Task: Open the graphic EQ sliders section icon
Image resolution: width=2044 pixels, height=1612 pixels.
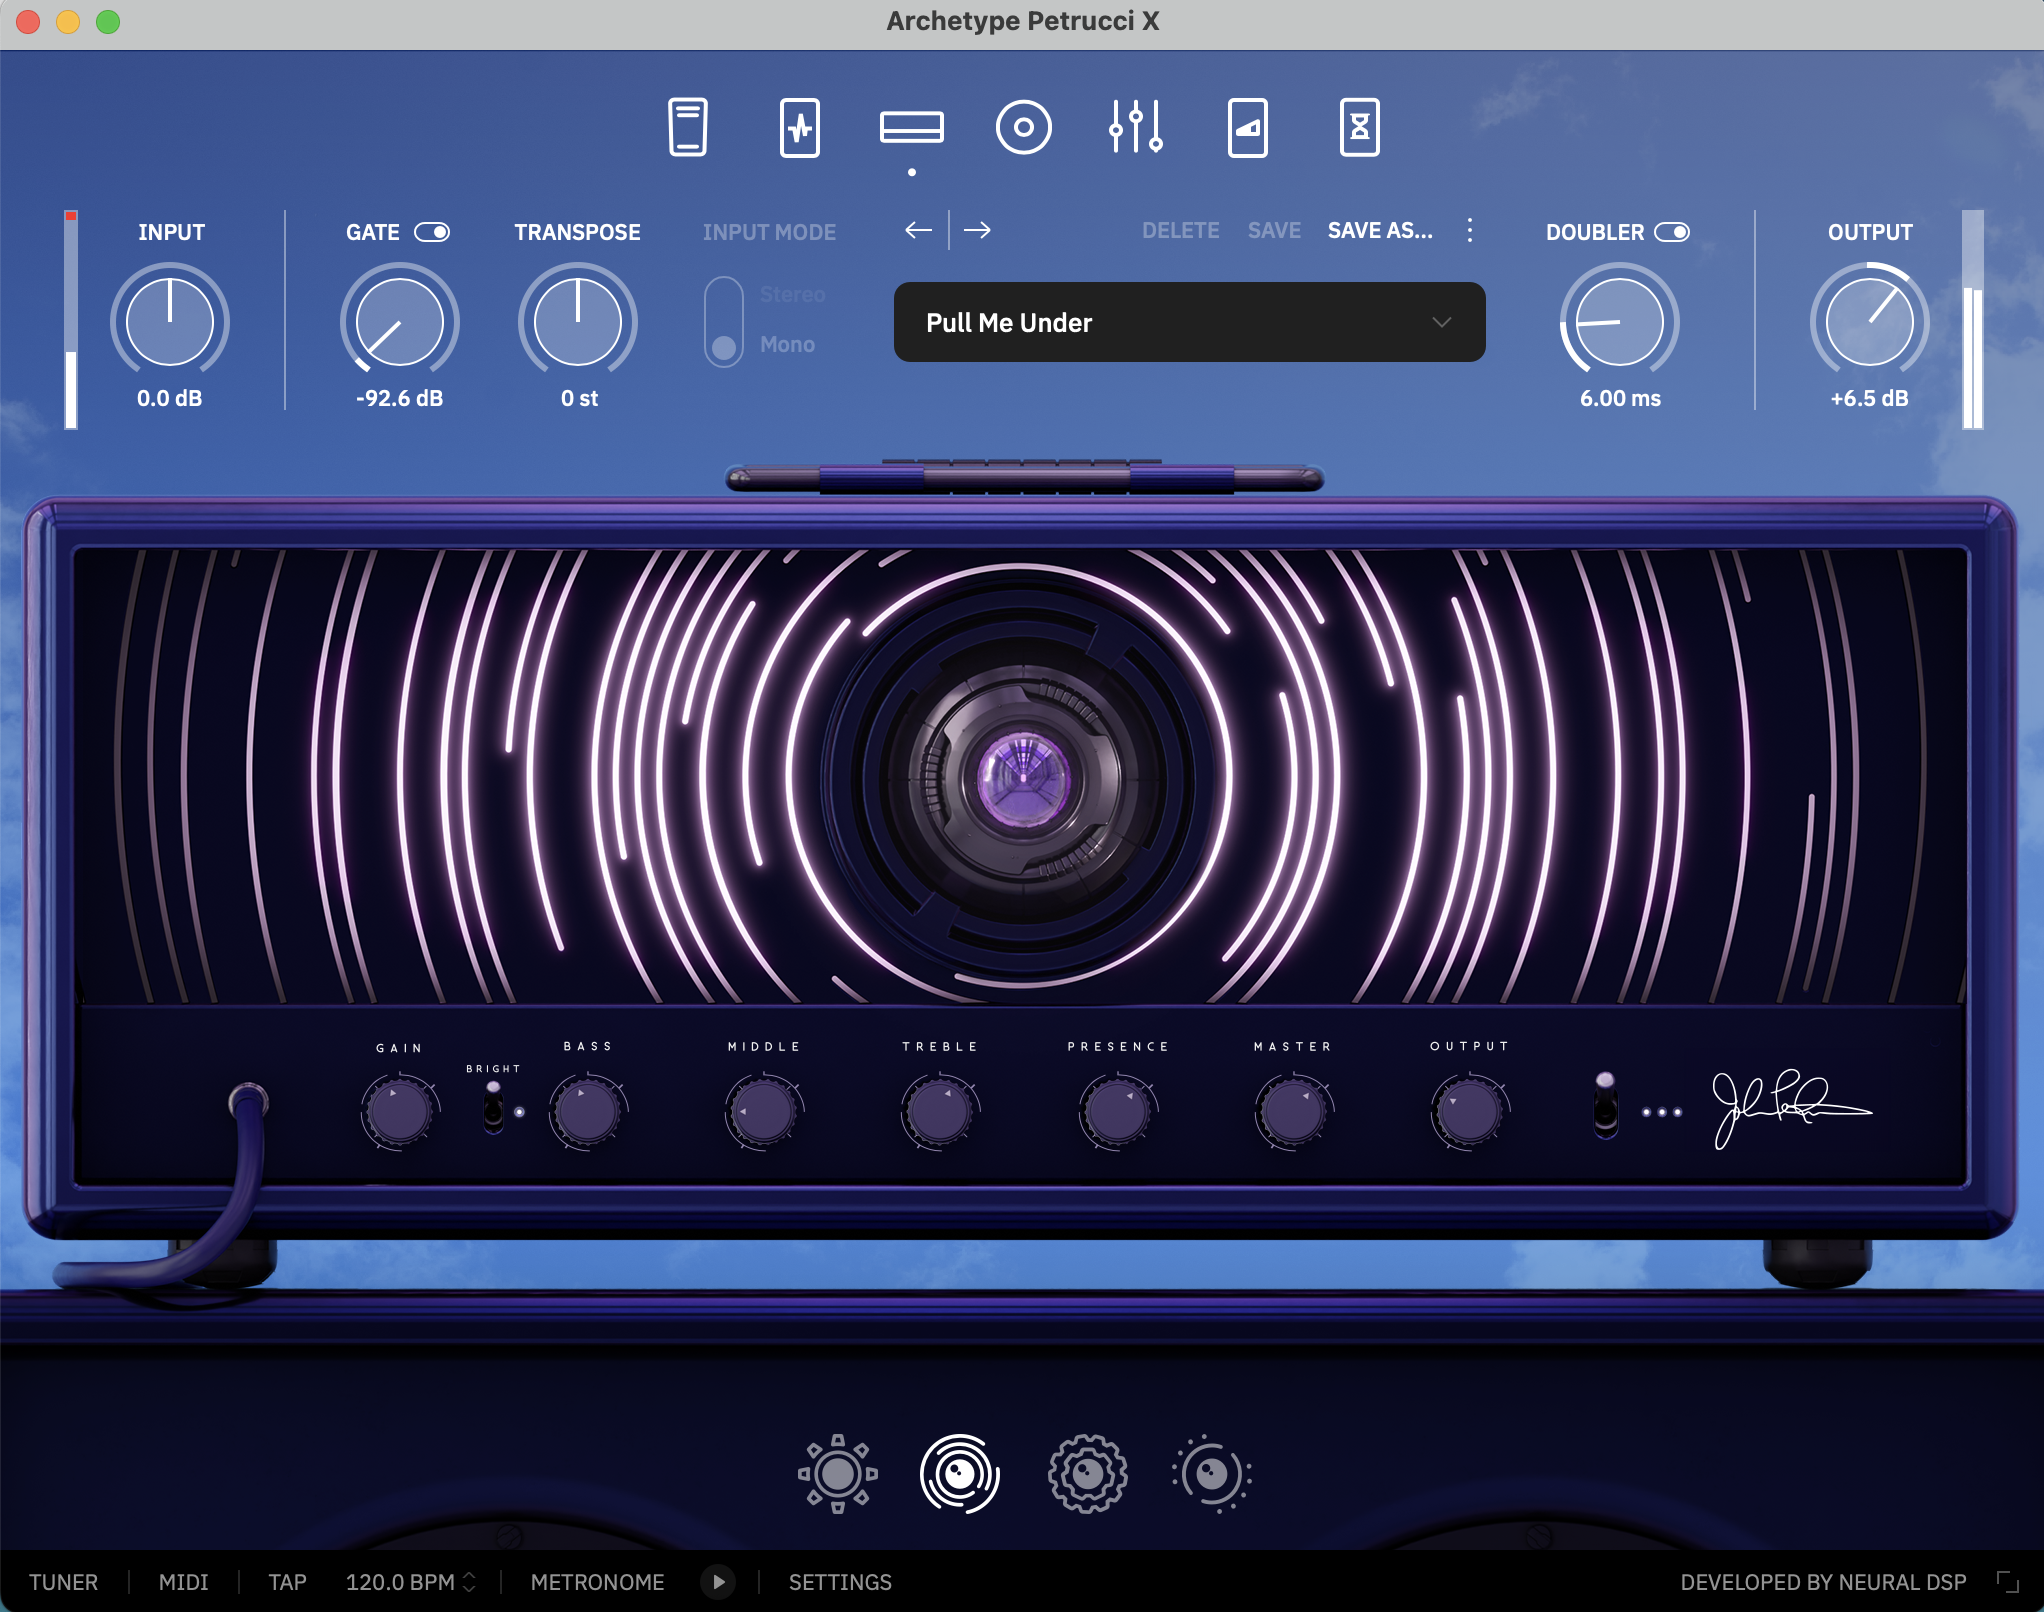Action: coord(1135,127)
